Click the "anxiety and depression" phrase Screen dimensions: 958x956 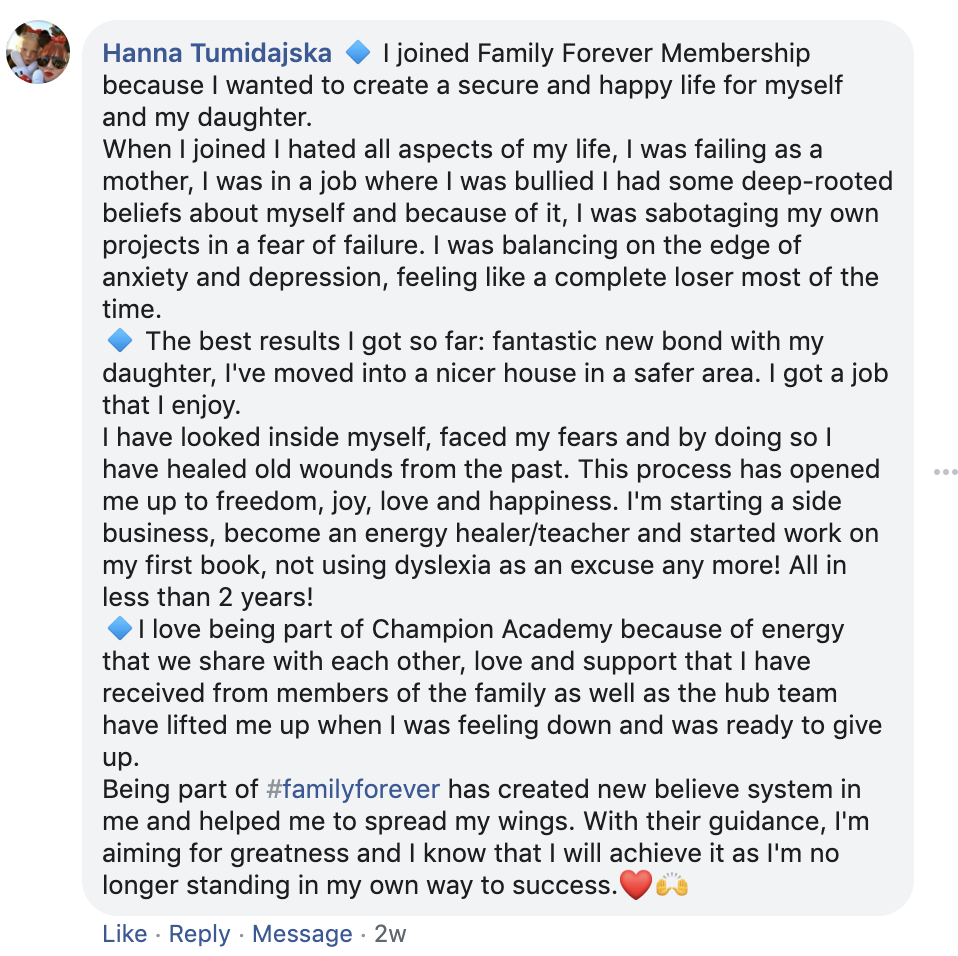246,277
